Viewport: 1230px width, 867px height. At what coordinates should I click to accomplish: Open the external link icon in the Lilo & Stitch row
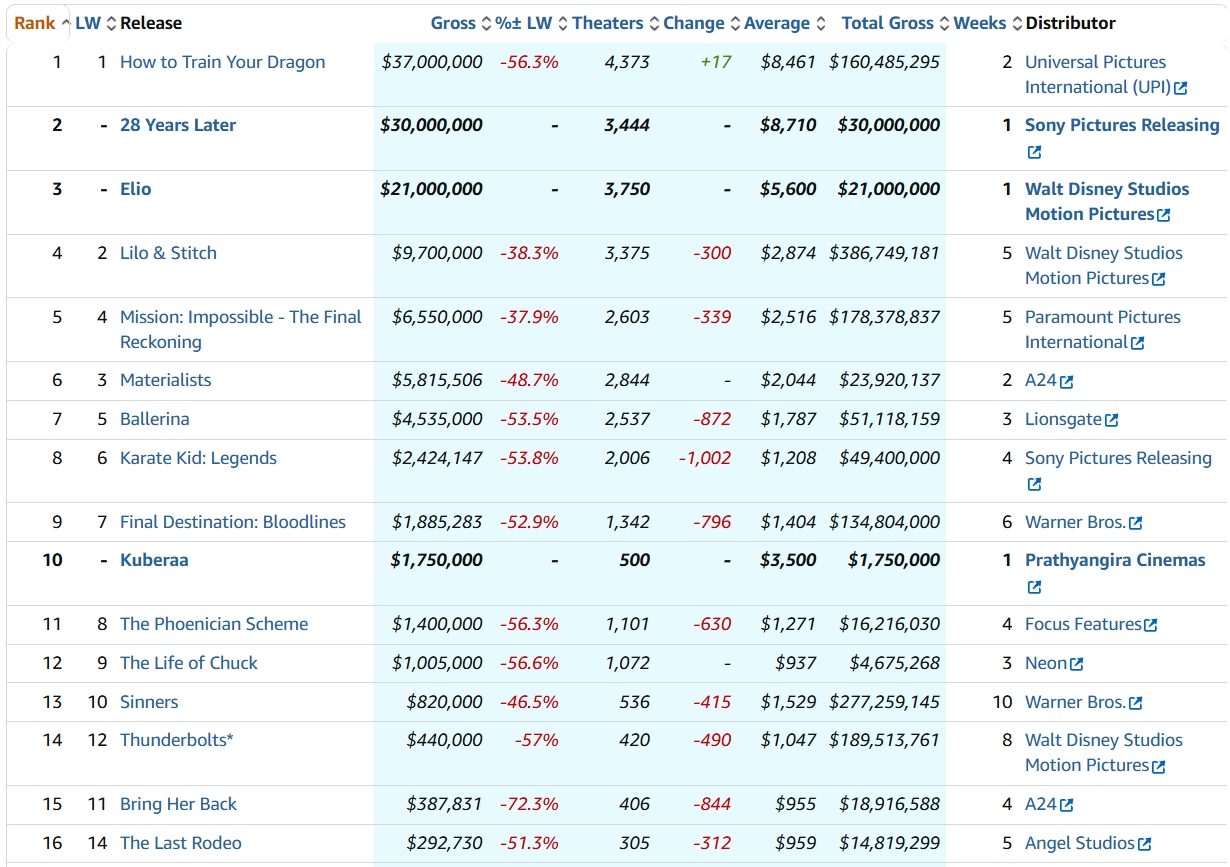[1159, 279]
